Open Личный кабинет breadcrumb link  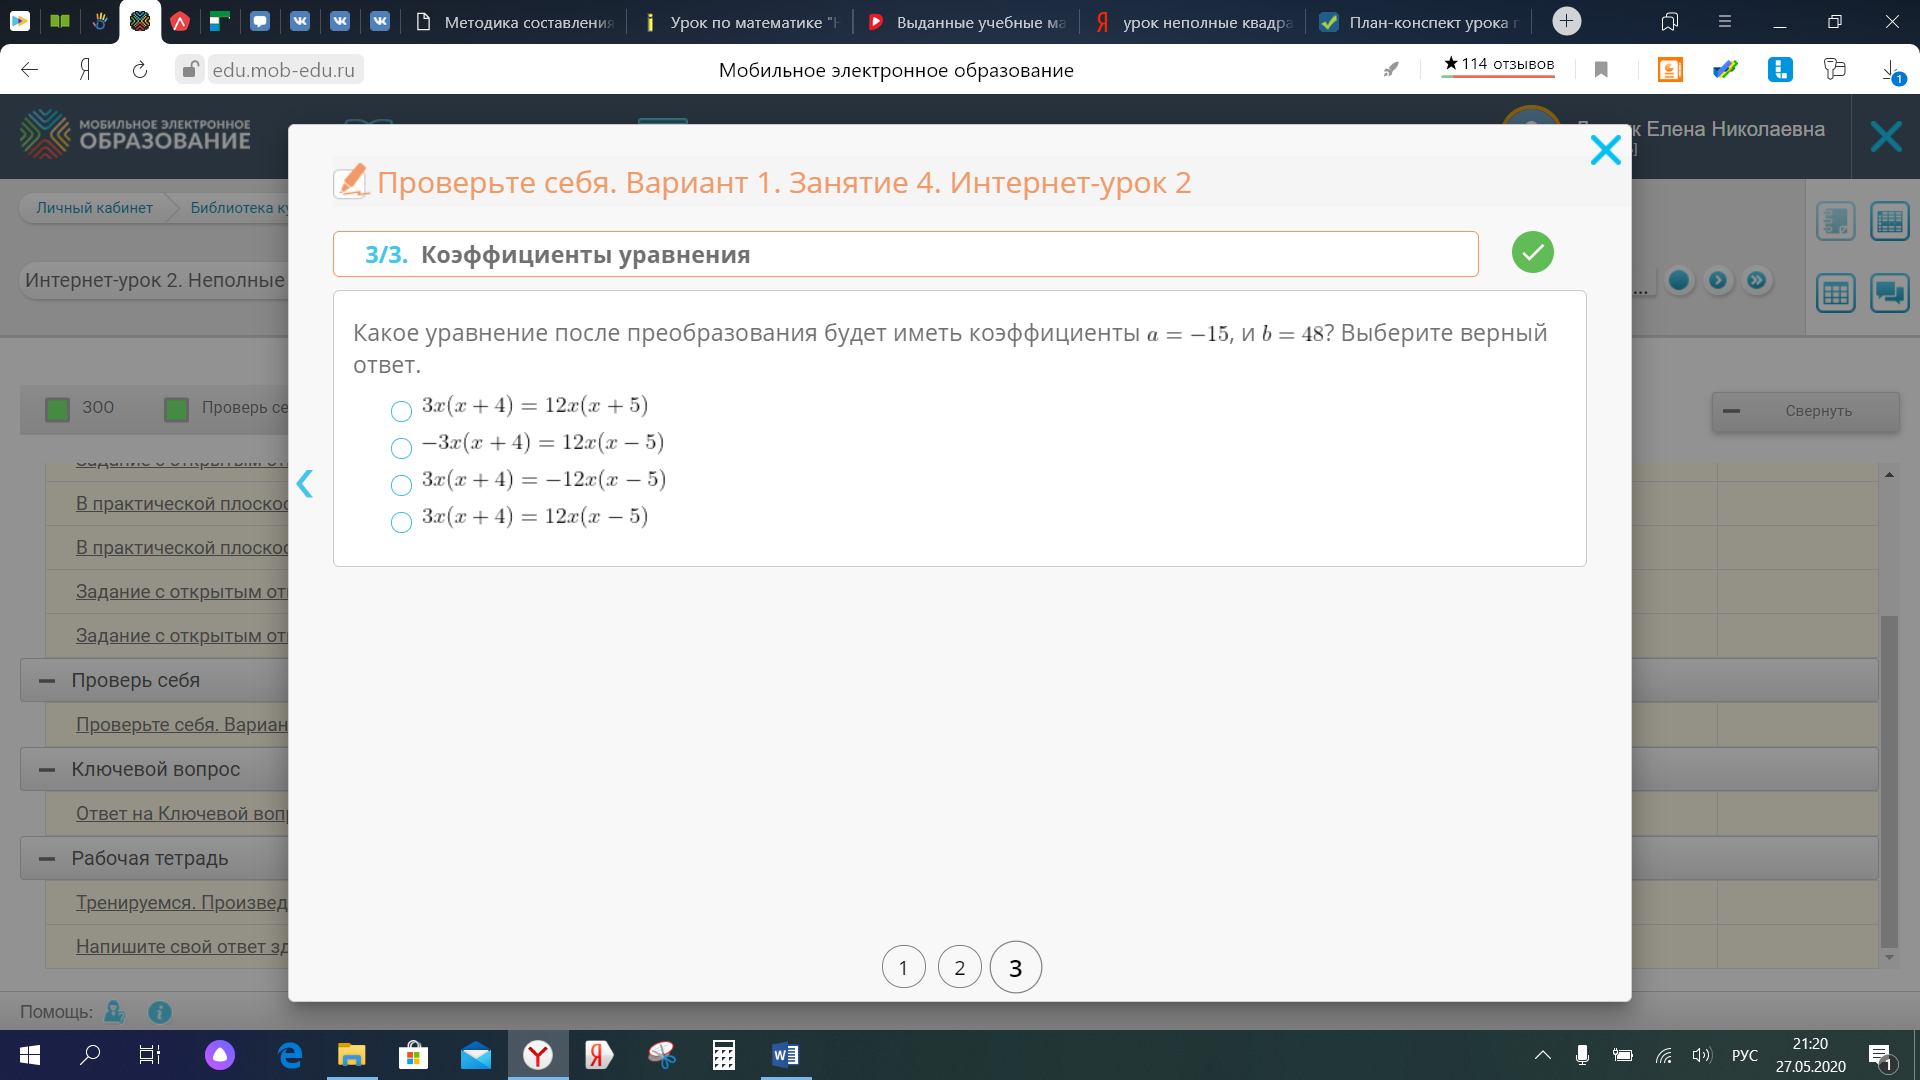tap(94, 208)
